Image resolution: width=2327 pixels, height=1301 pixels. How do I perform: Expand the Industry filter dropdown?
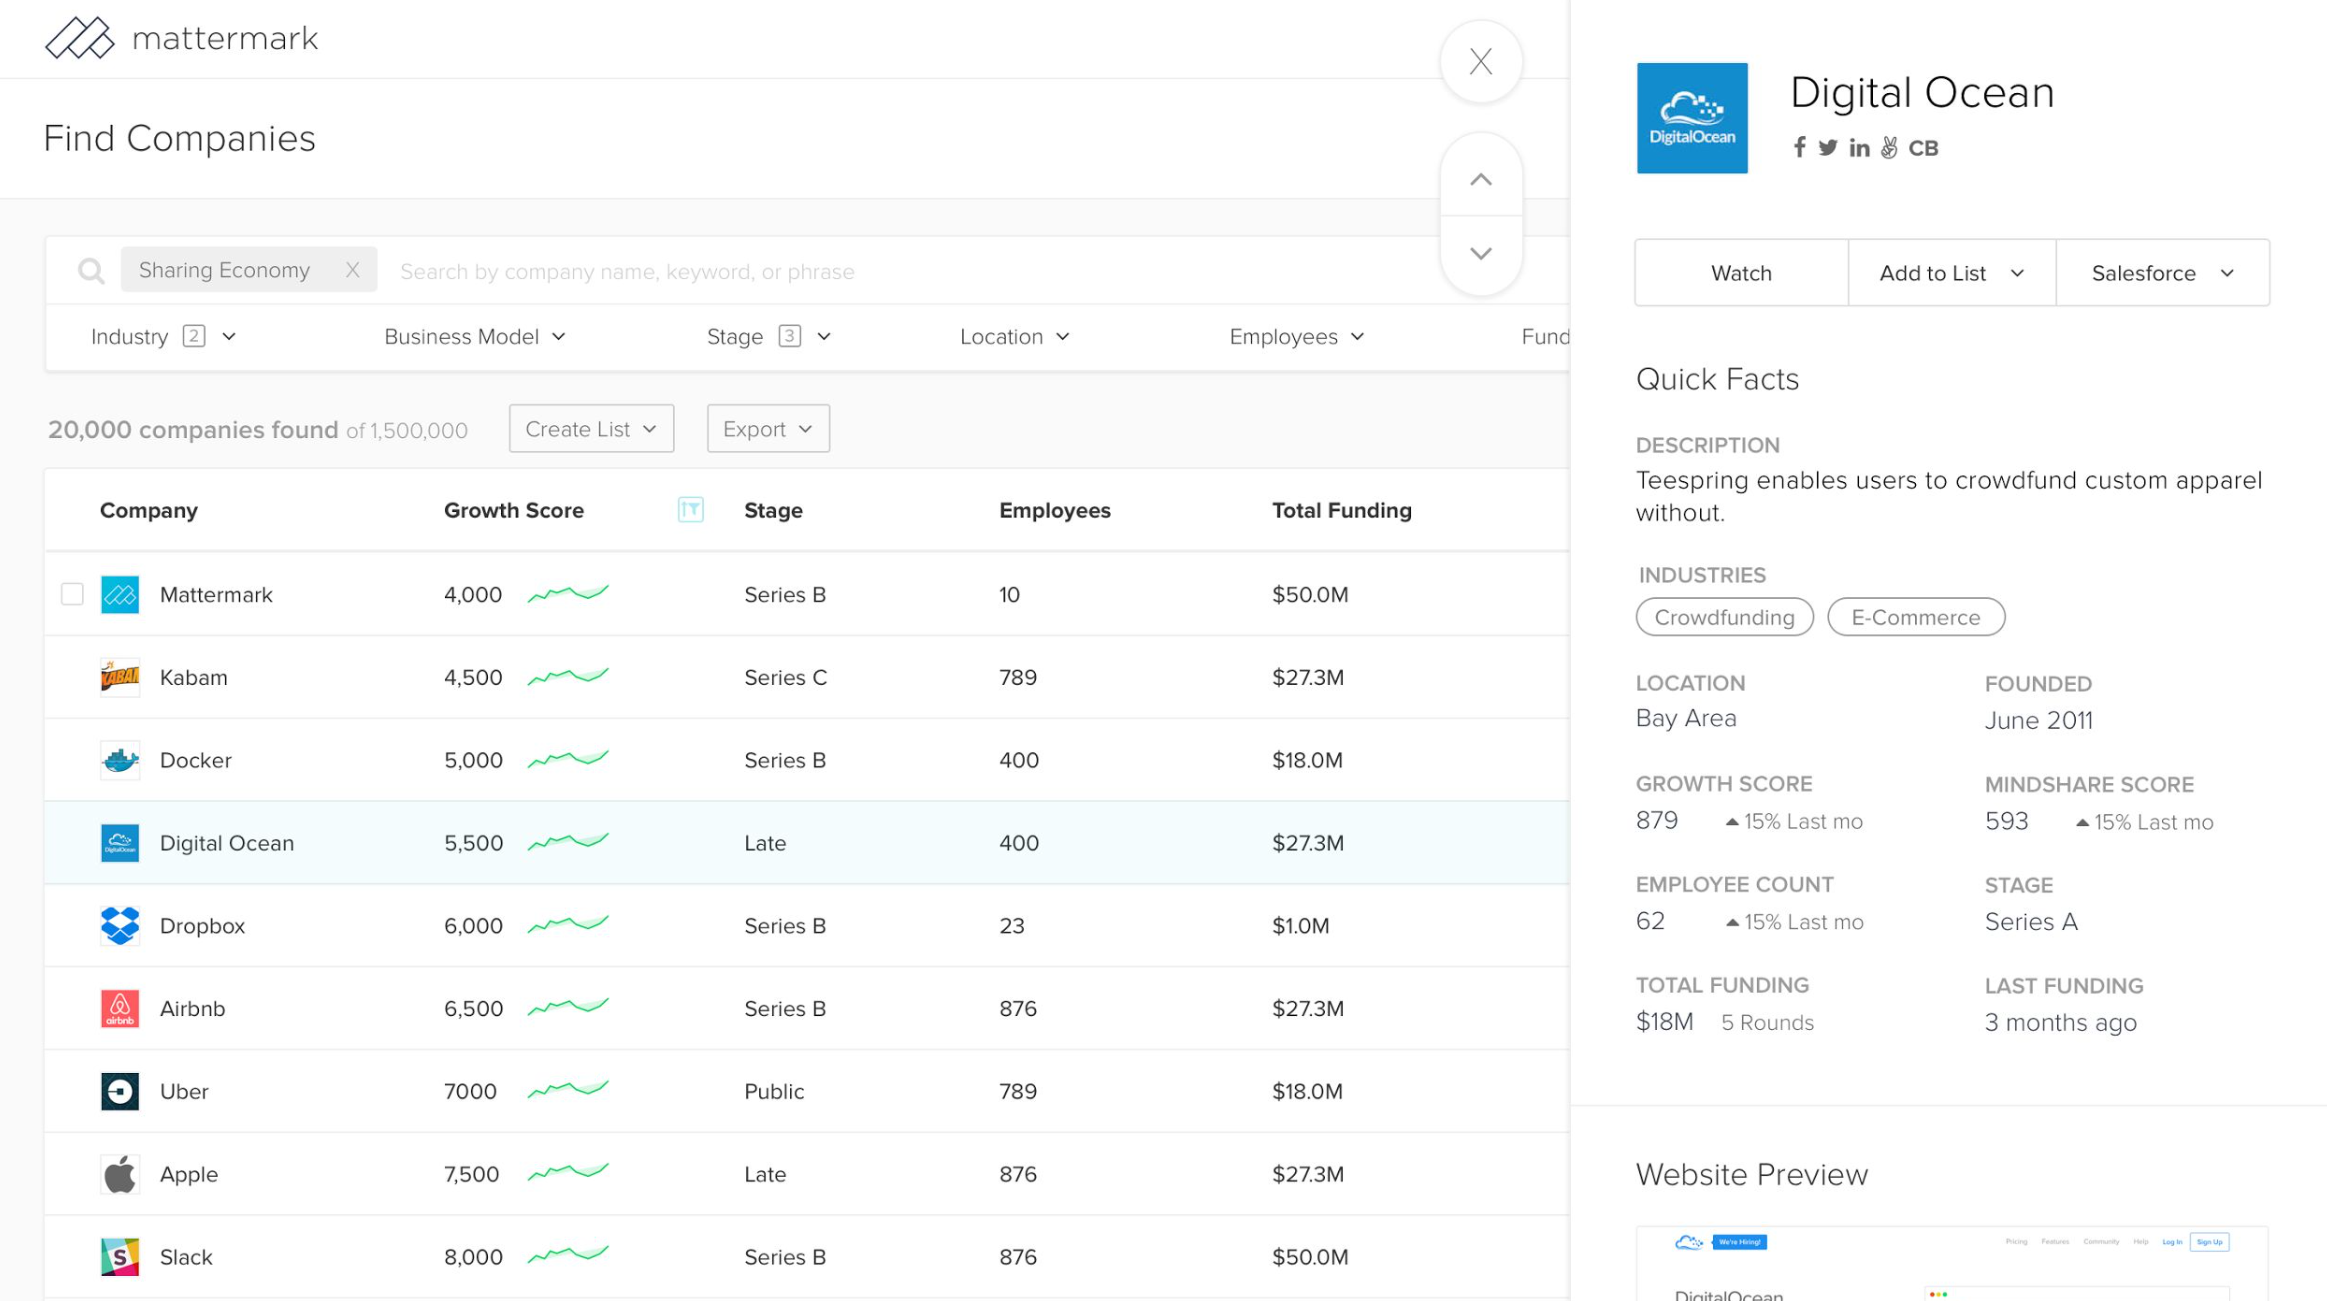[x=163, y=337]
